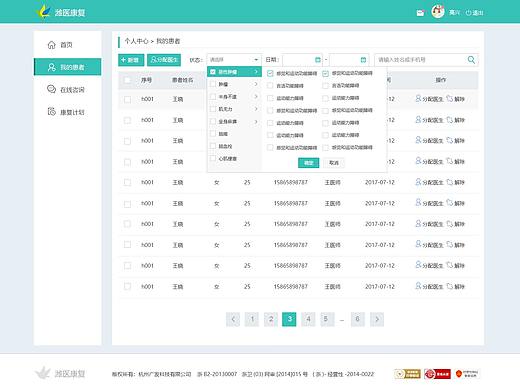This screenshot has width=520, height=390.
Task: Expand the 肌无力 submenu chevron
Action: [256, 109]
